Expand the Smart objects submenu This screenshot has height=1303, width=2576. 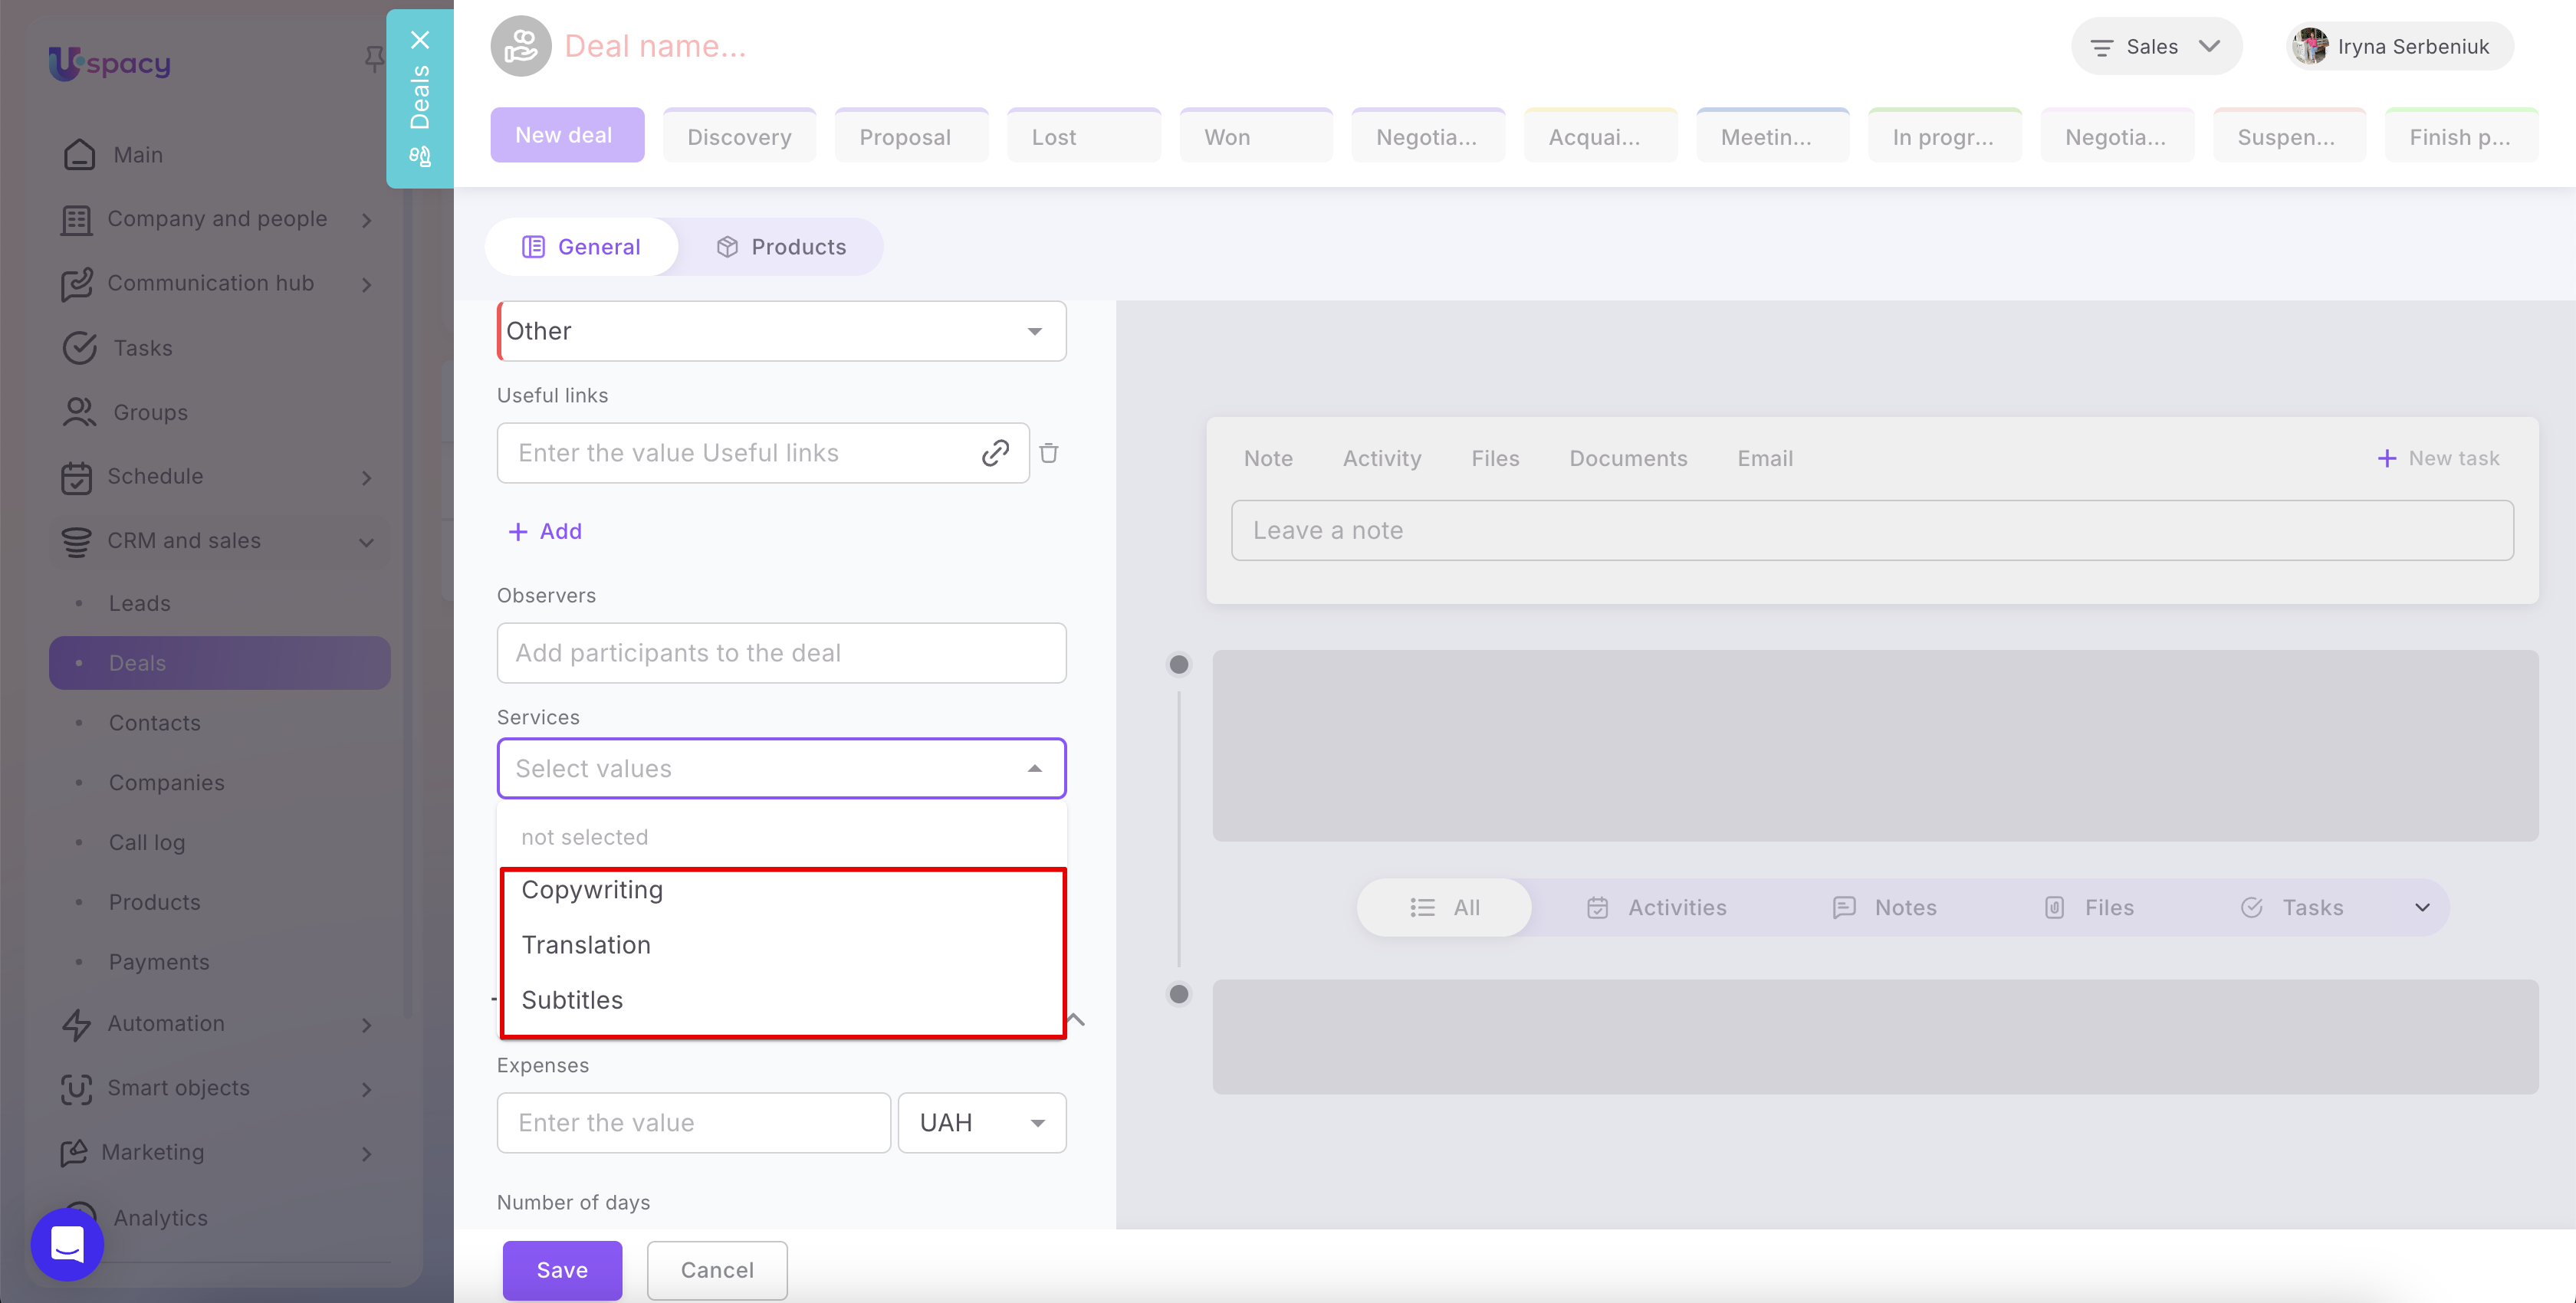click(x=367, y=1089)
